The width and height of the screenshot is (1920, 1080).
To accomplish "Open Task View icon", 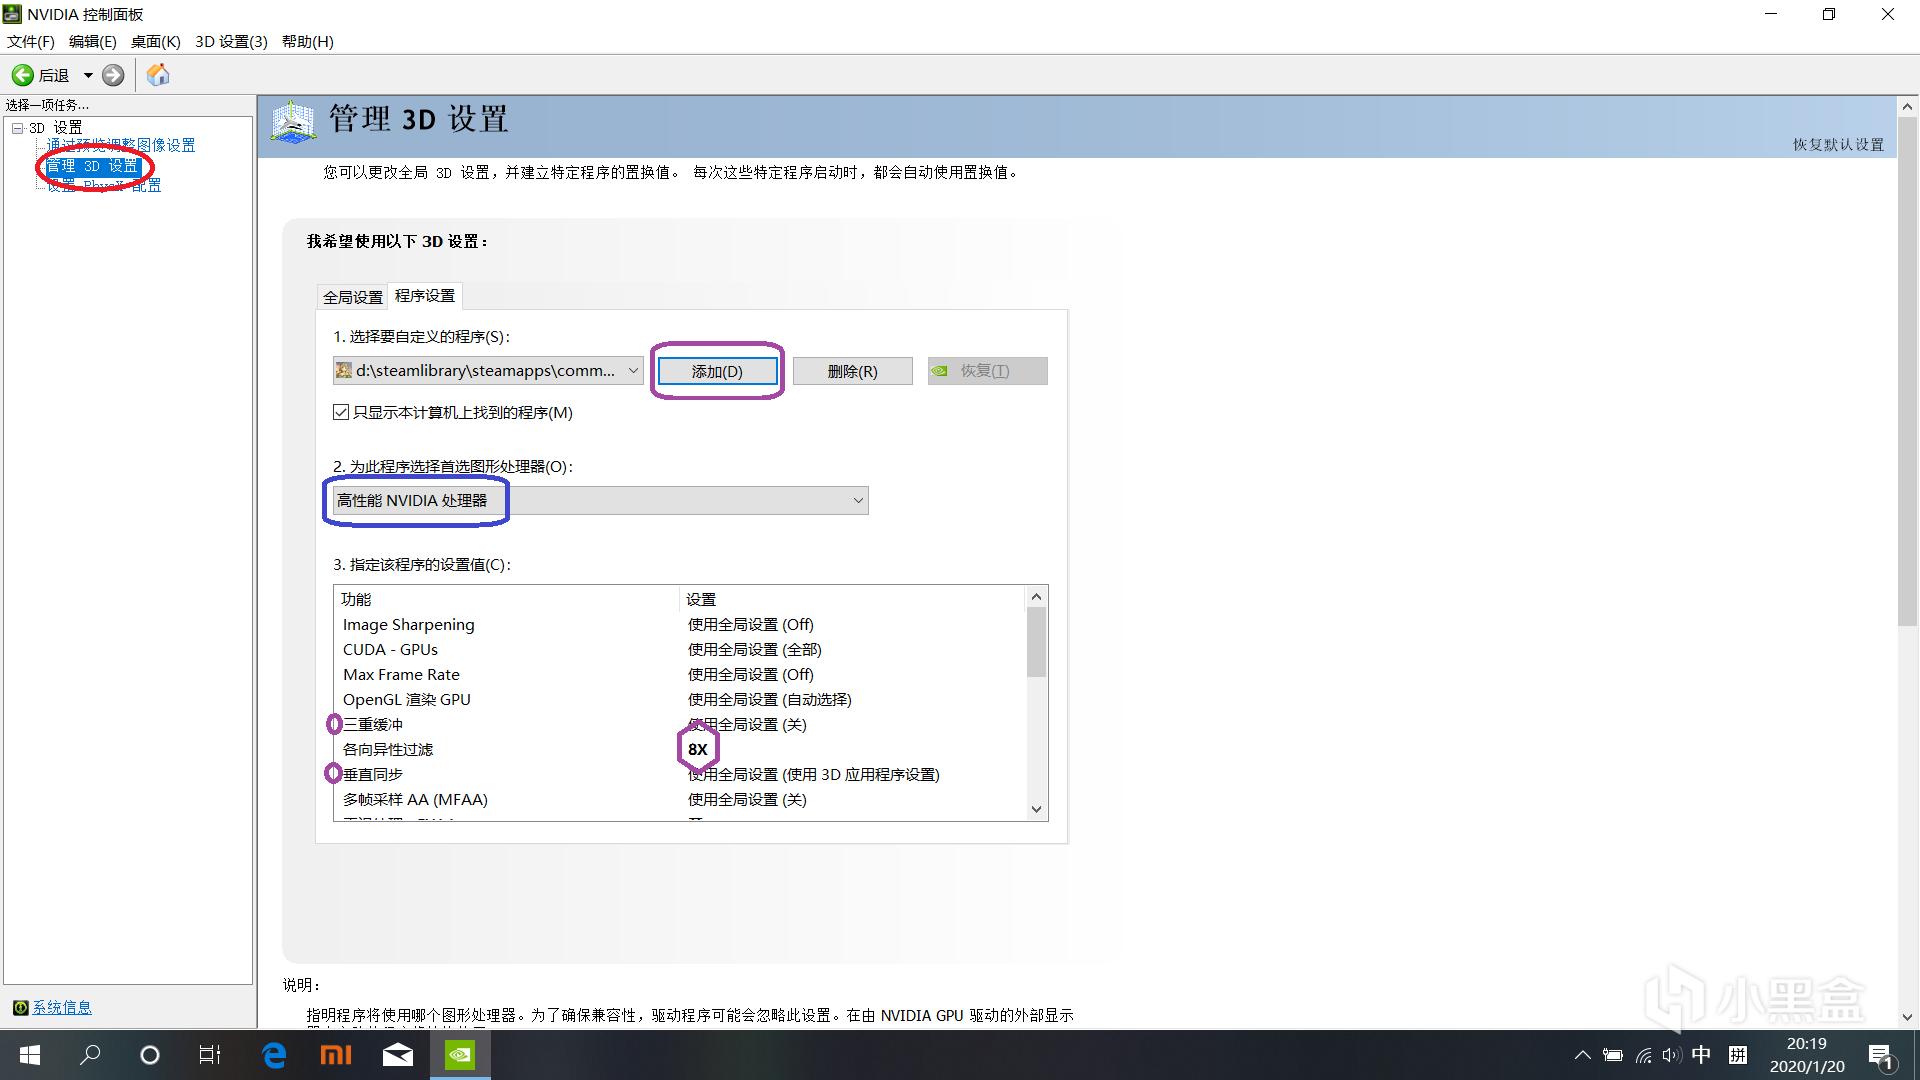I will tap(210, 1055).
